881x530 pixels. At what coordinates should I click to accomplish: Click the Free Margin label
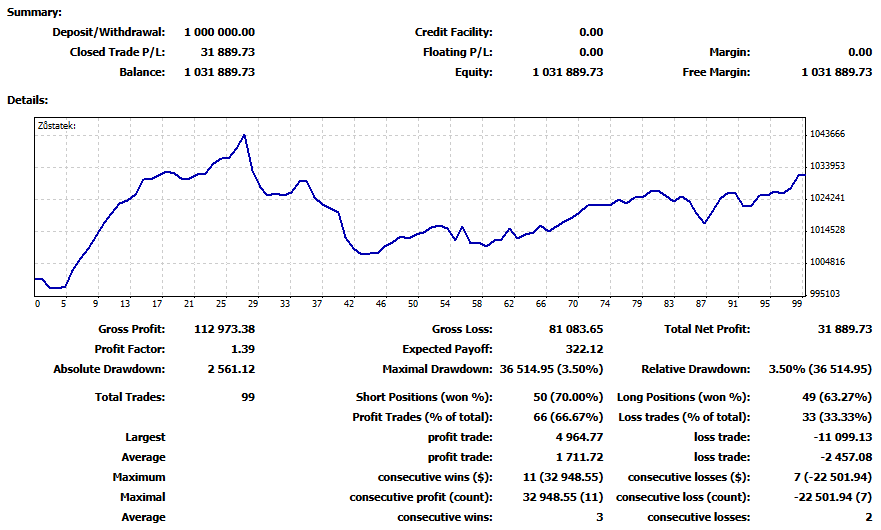pyautogui.click(x=716, y=72)
